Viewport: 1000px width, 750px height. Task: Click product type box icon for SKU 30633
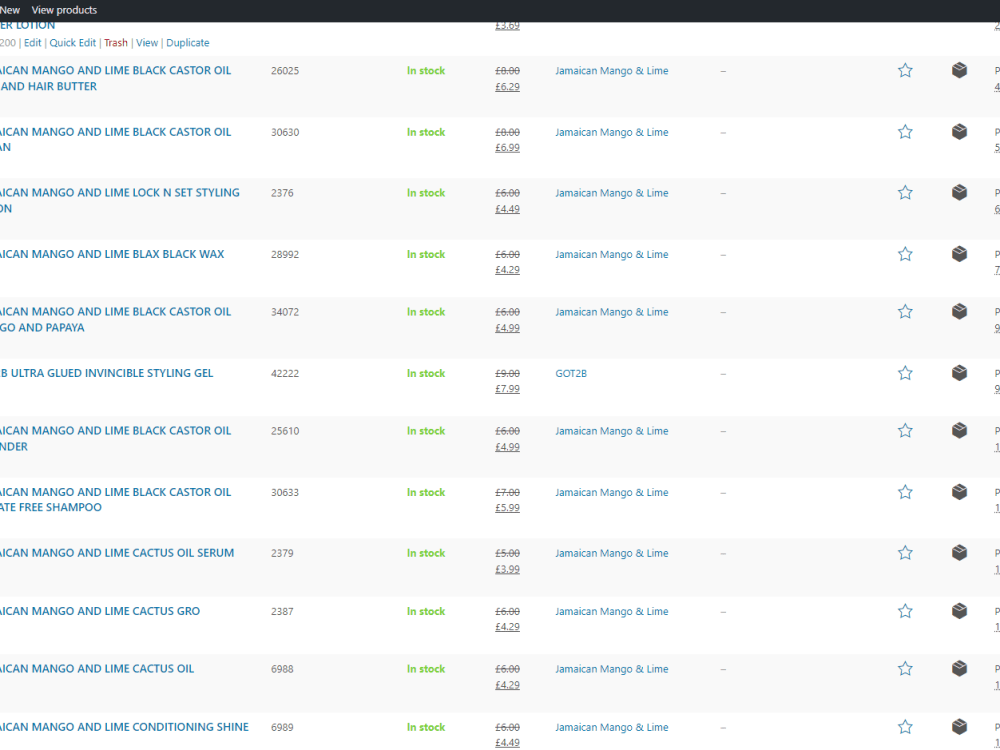click(x=959, y=492)
